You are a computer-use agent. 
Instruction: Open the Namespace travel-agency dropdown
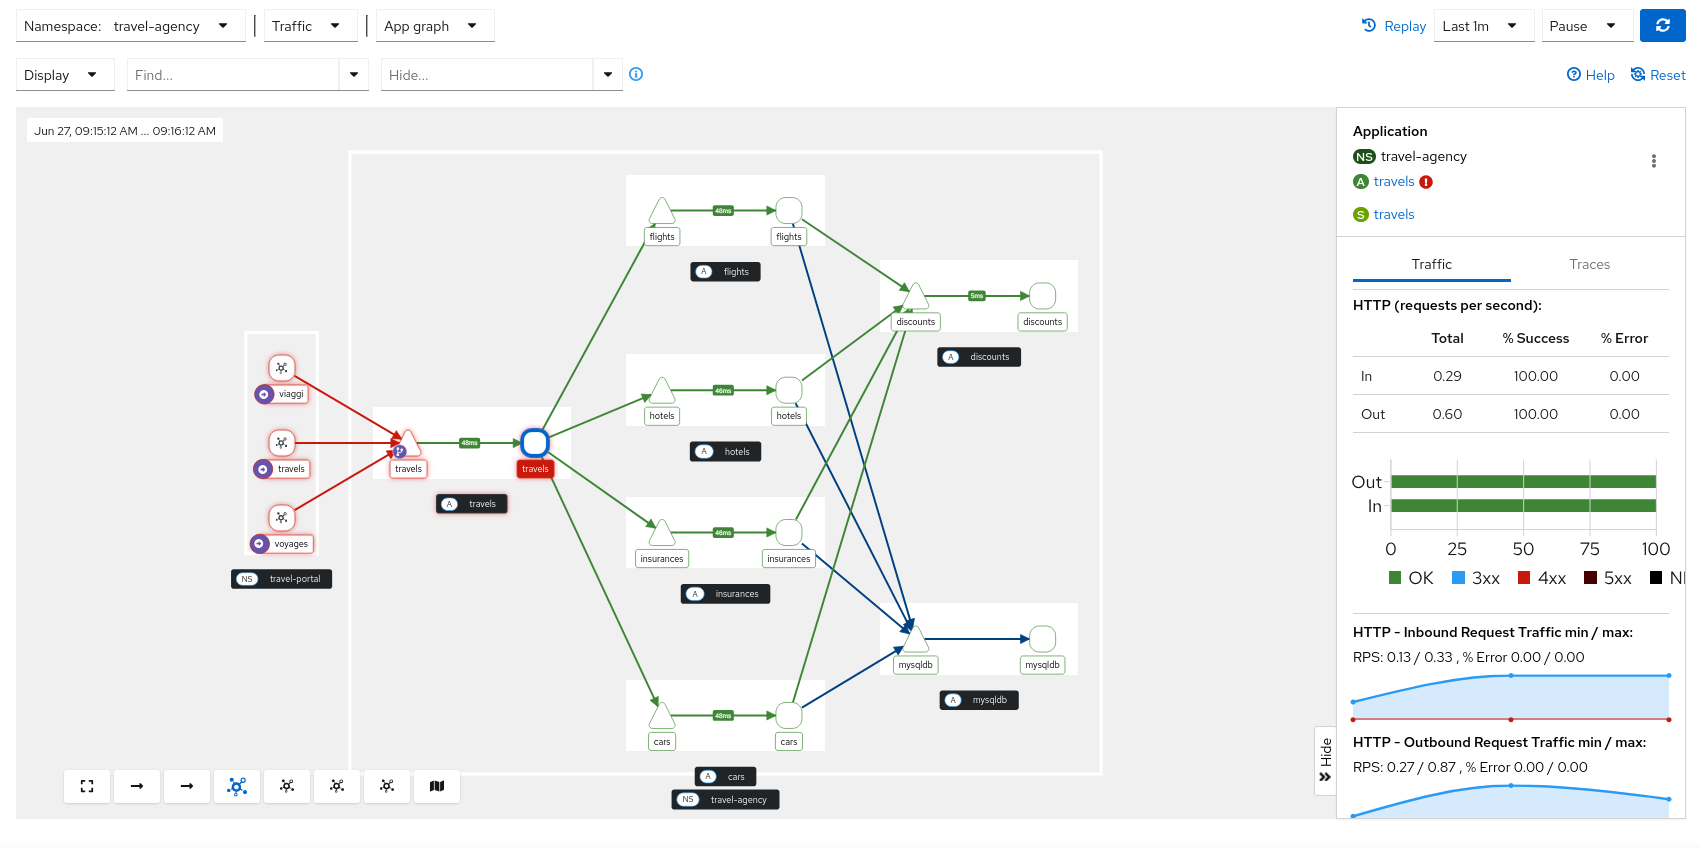pos(130,26)
